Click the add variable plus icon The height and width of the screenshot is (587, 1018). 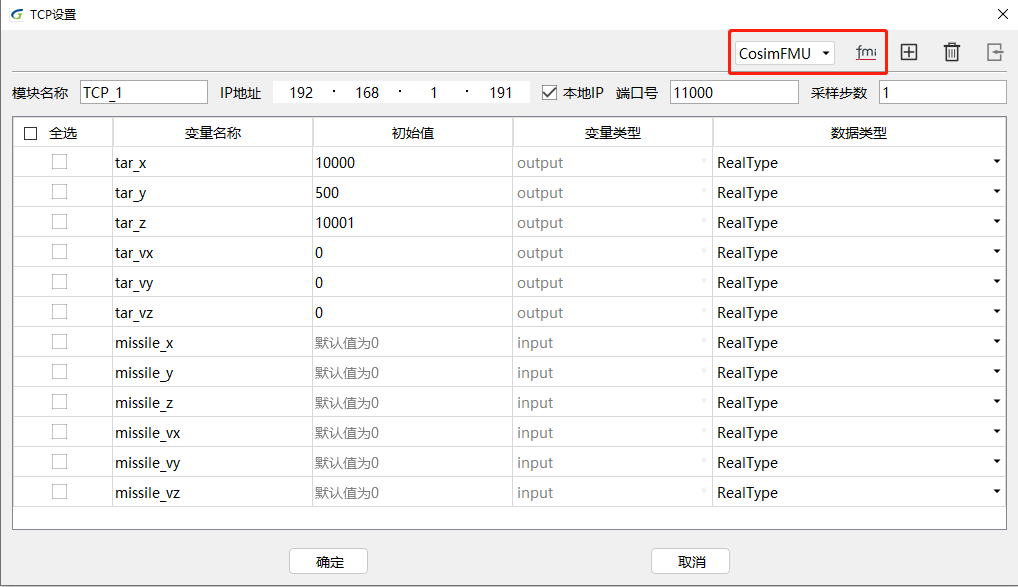tap(909, 52)
